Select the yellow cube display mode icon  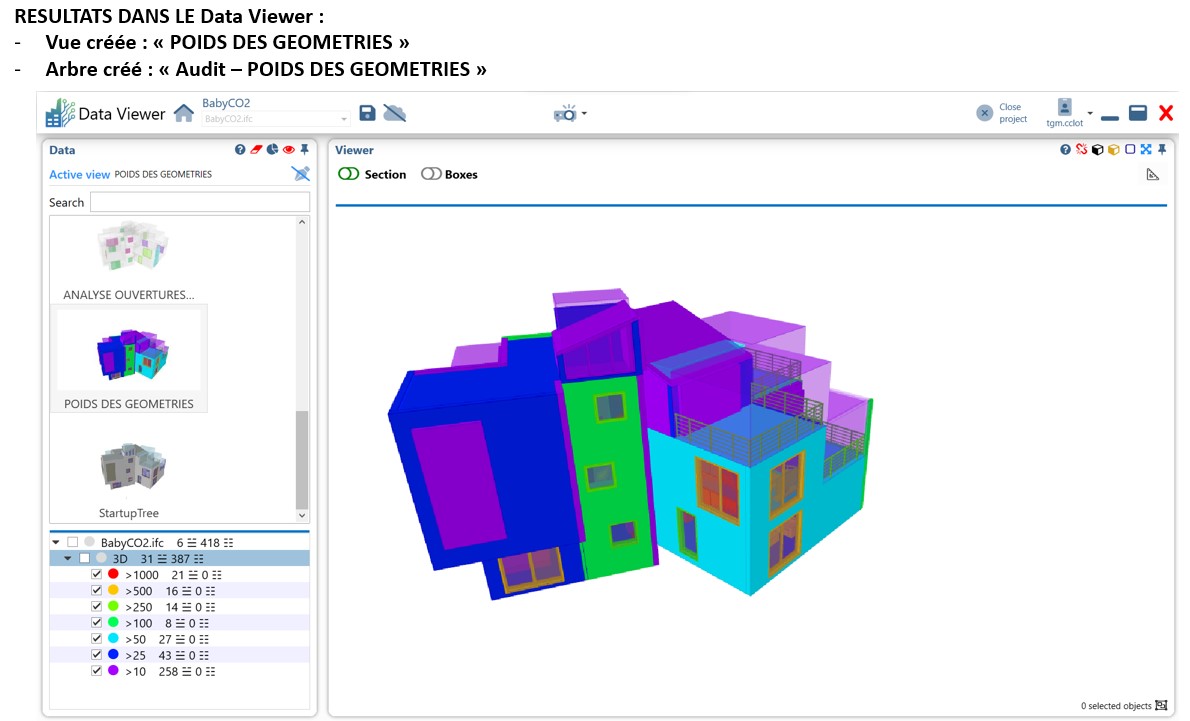click(1113, 150)
